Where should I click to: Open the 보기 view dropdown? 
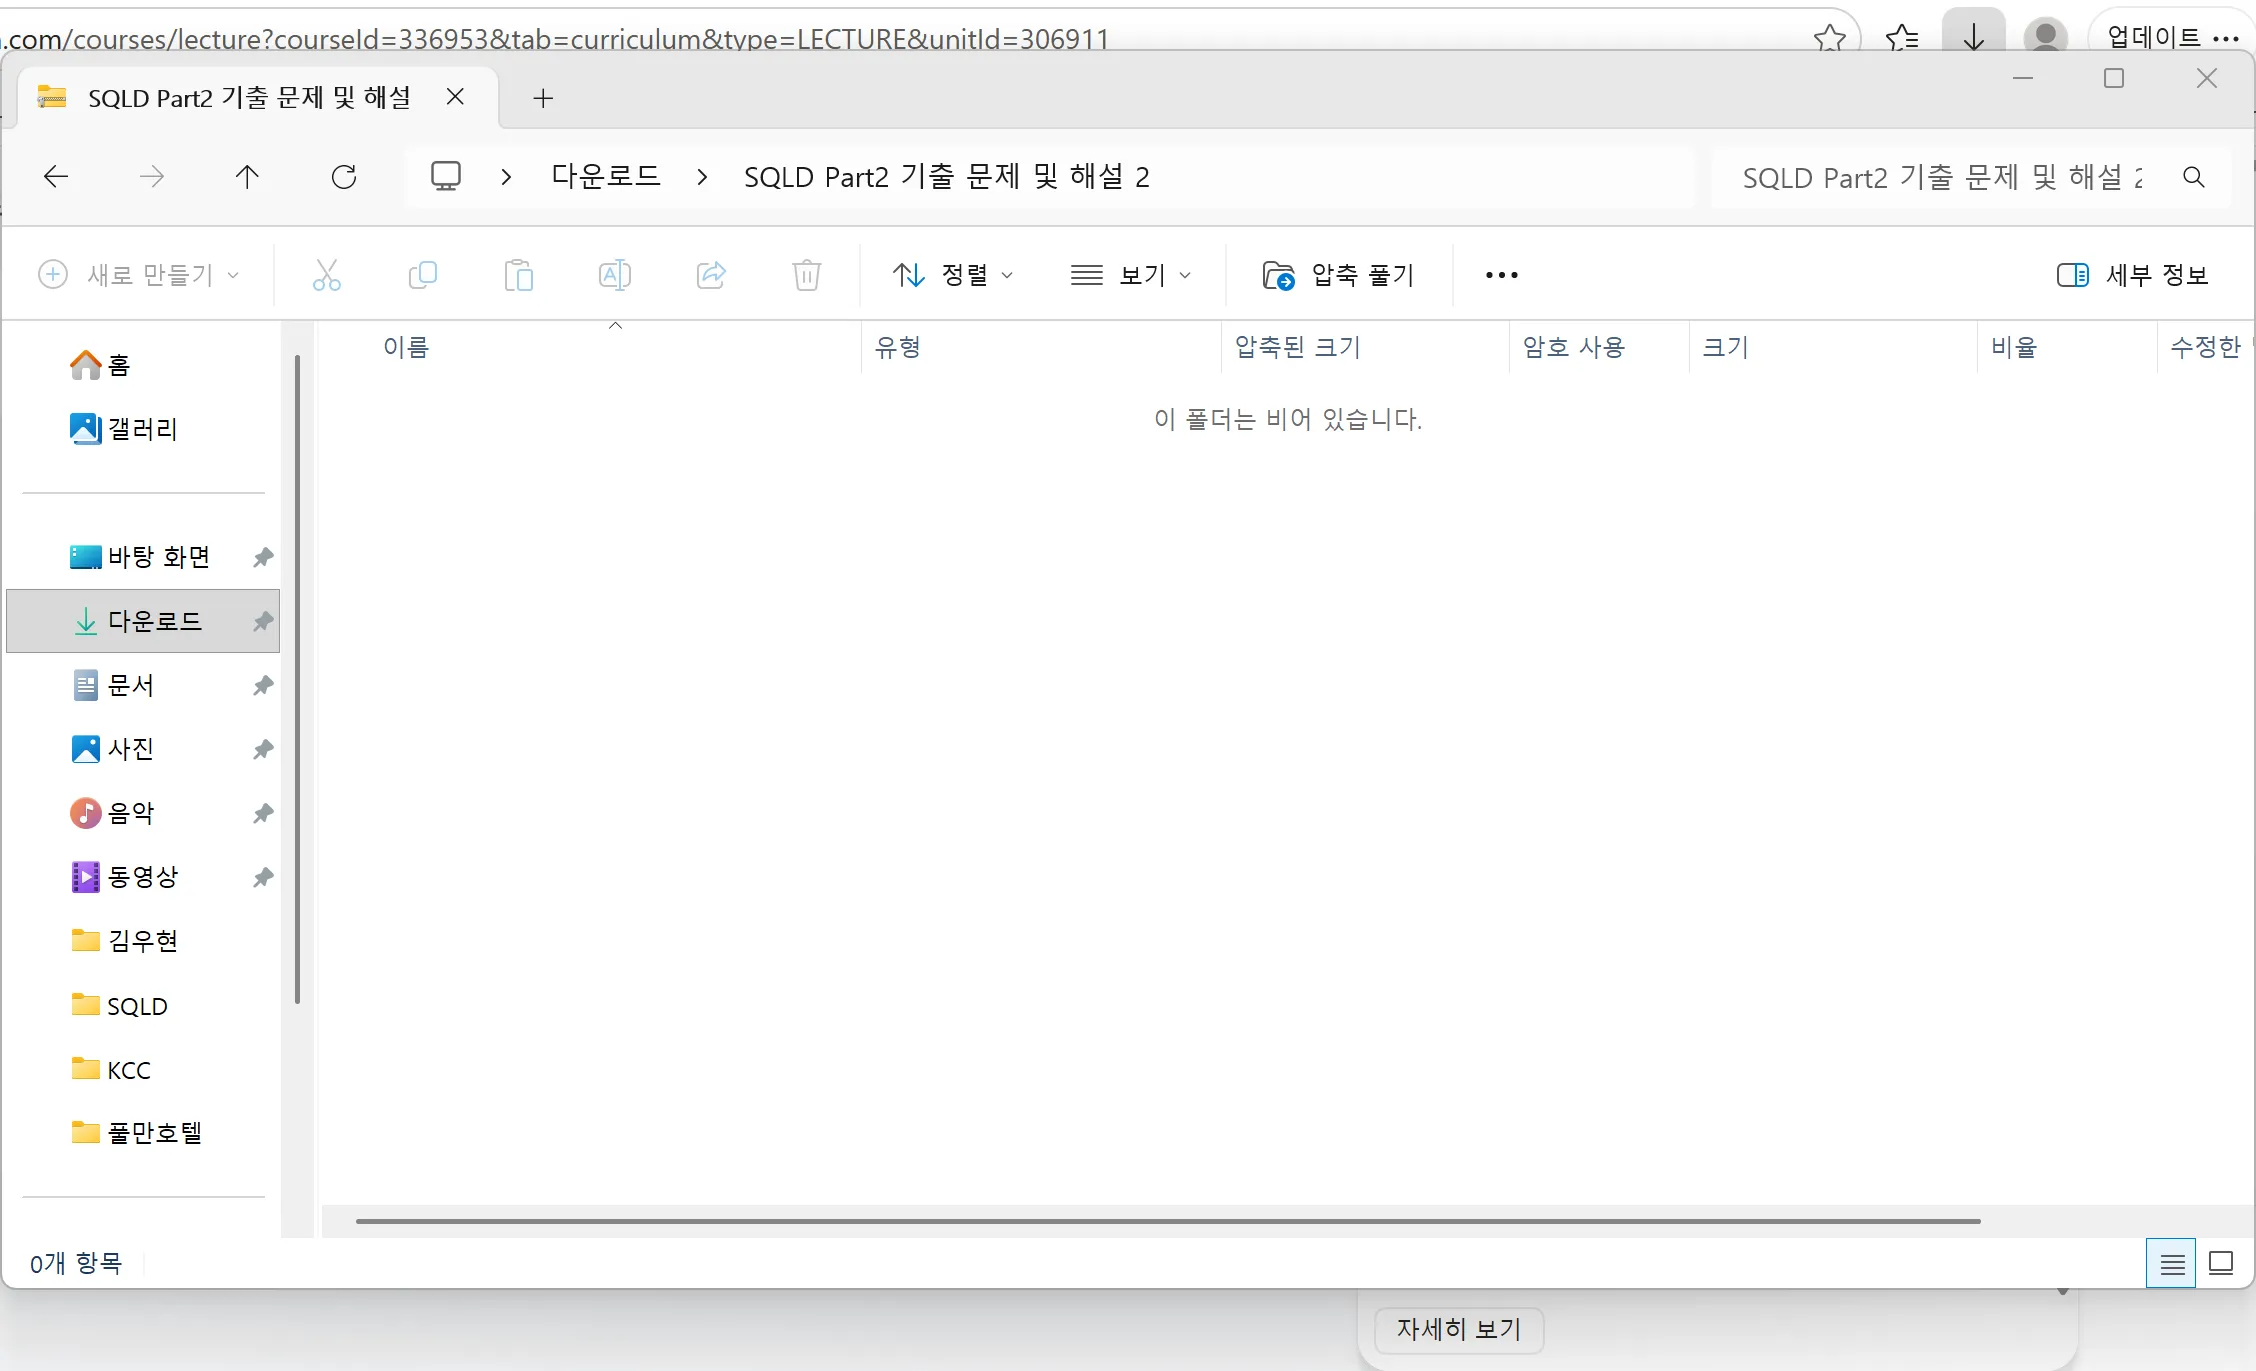pyautogui.click(x=1131, y=274)
